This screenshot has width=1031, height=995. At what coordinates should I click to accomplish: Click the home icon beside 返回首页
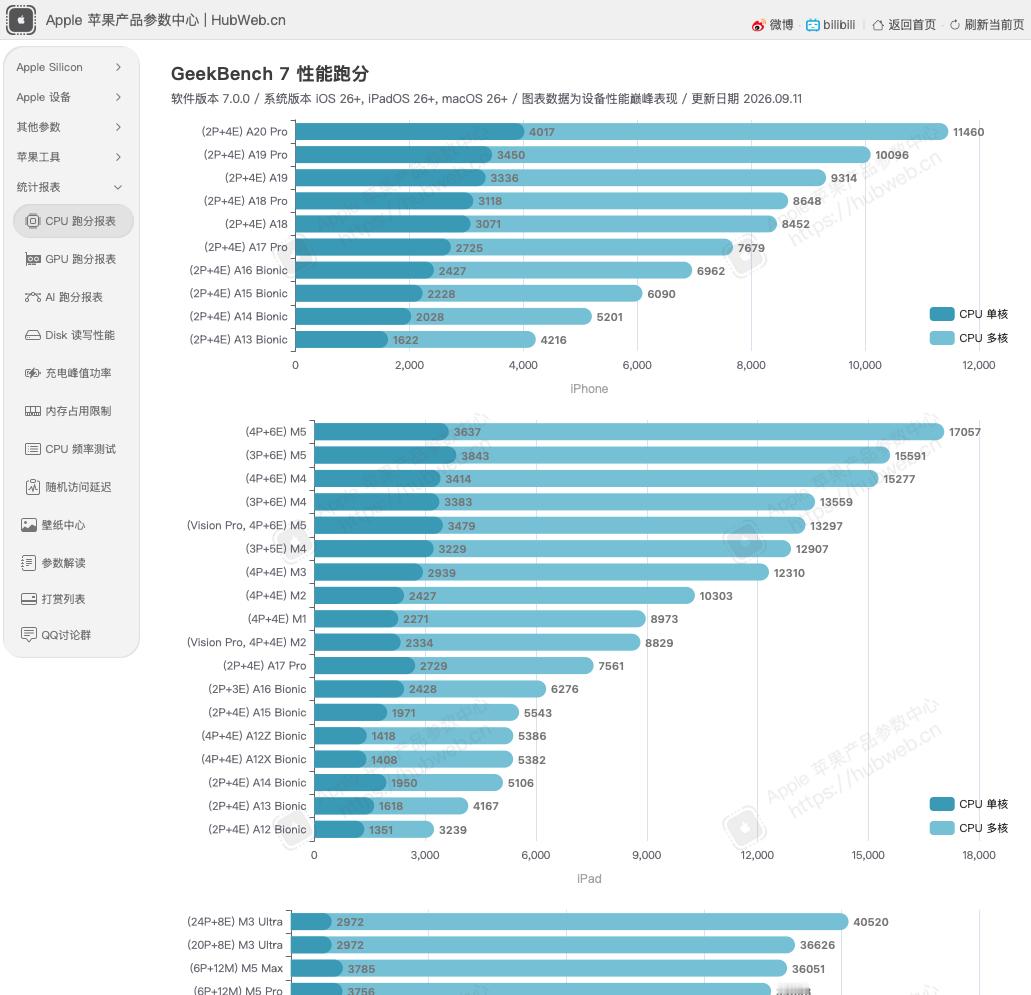878,25
